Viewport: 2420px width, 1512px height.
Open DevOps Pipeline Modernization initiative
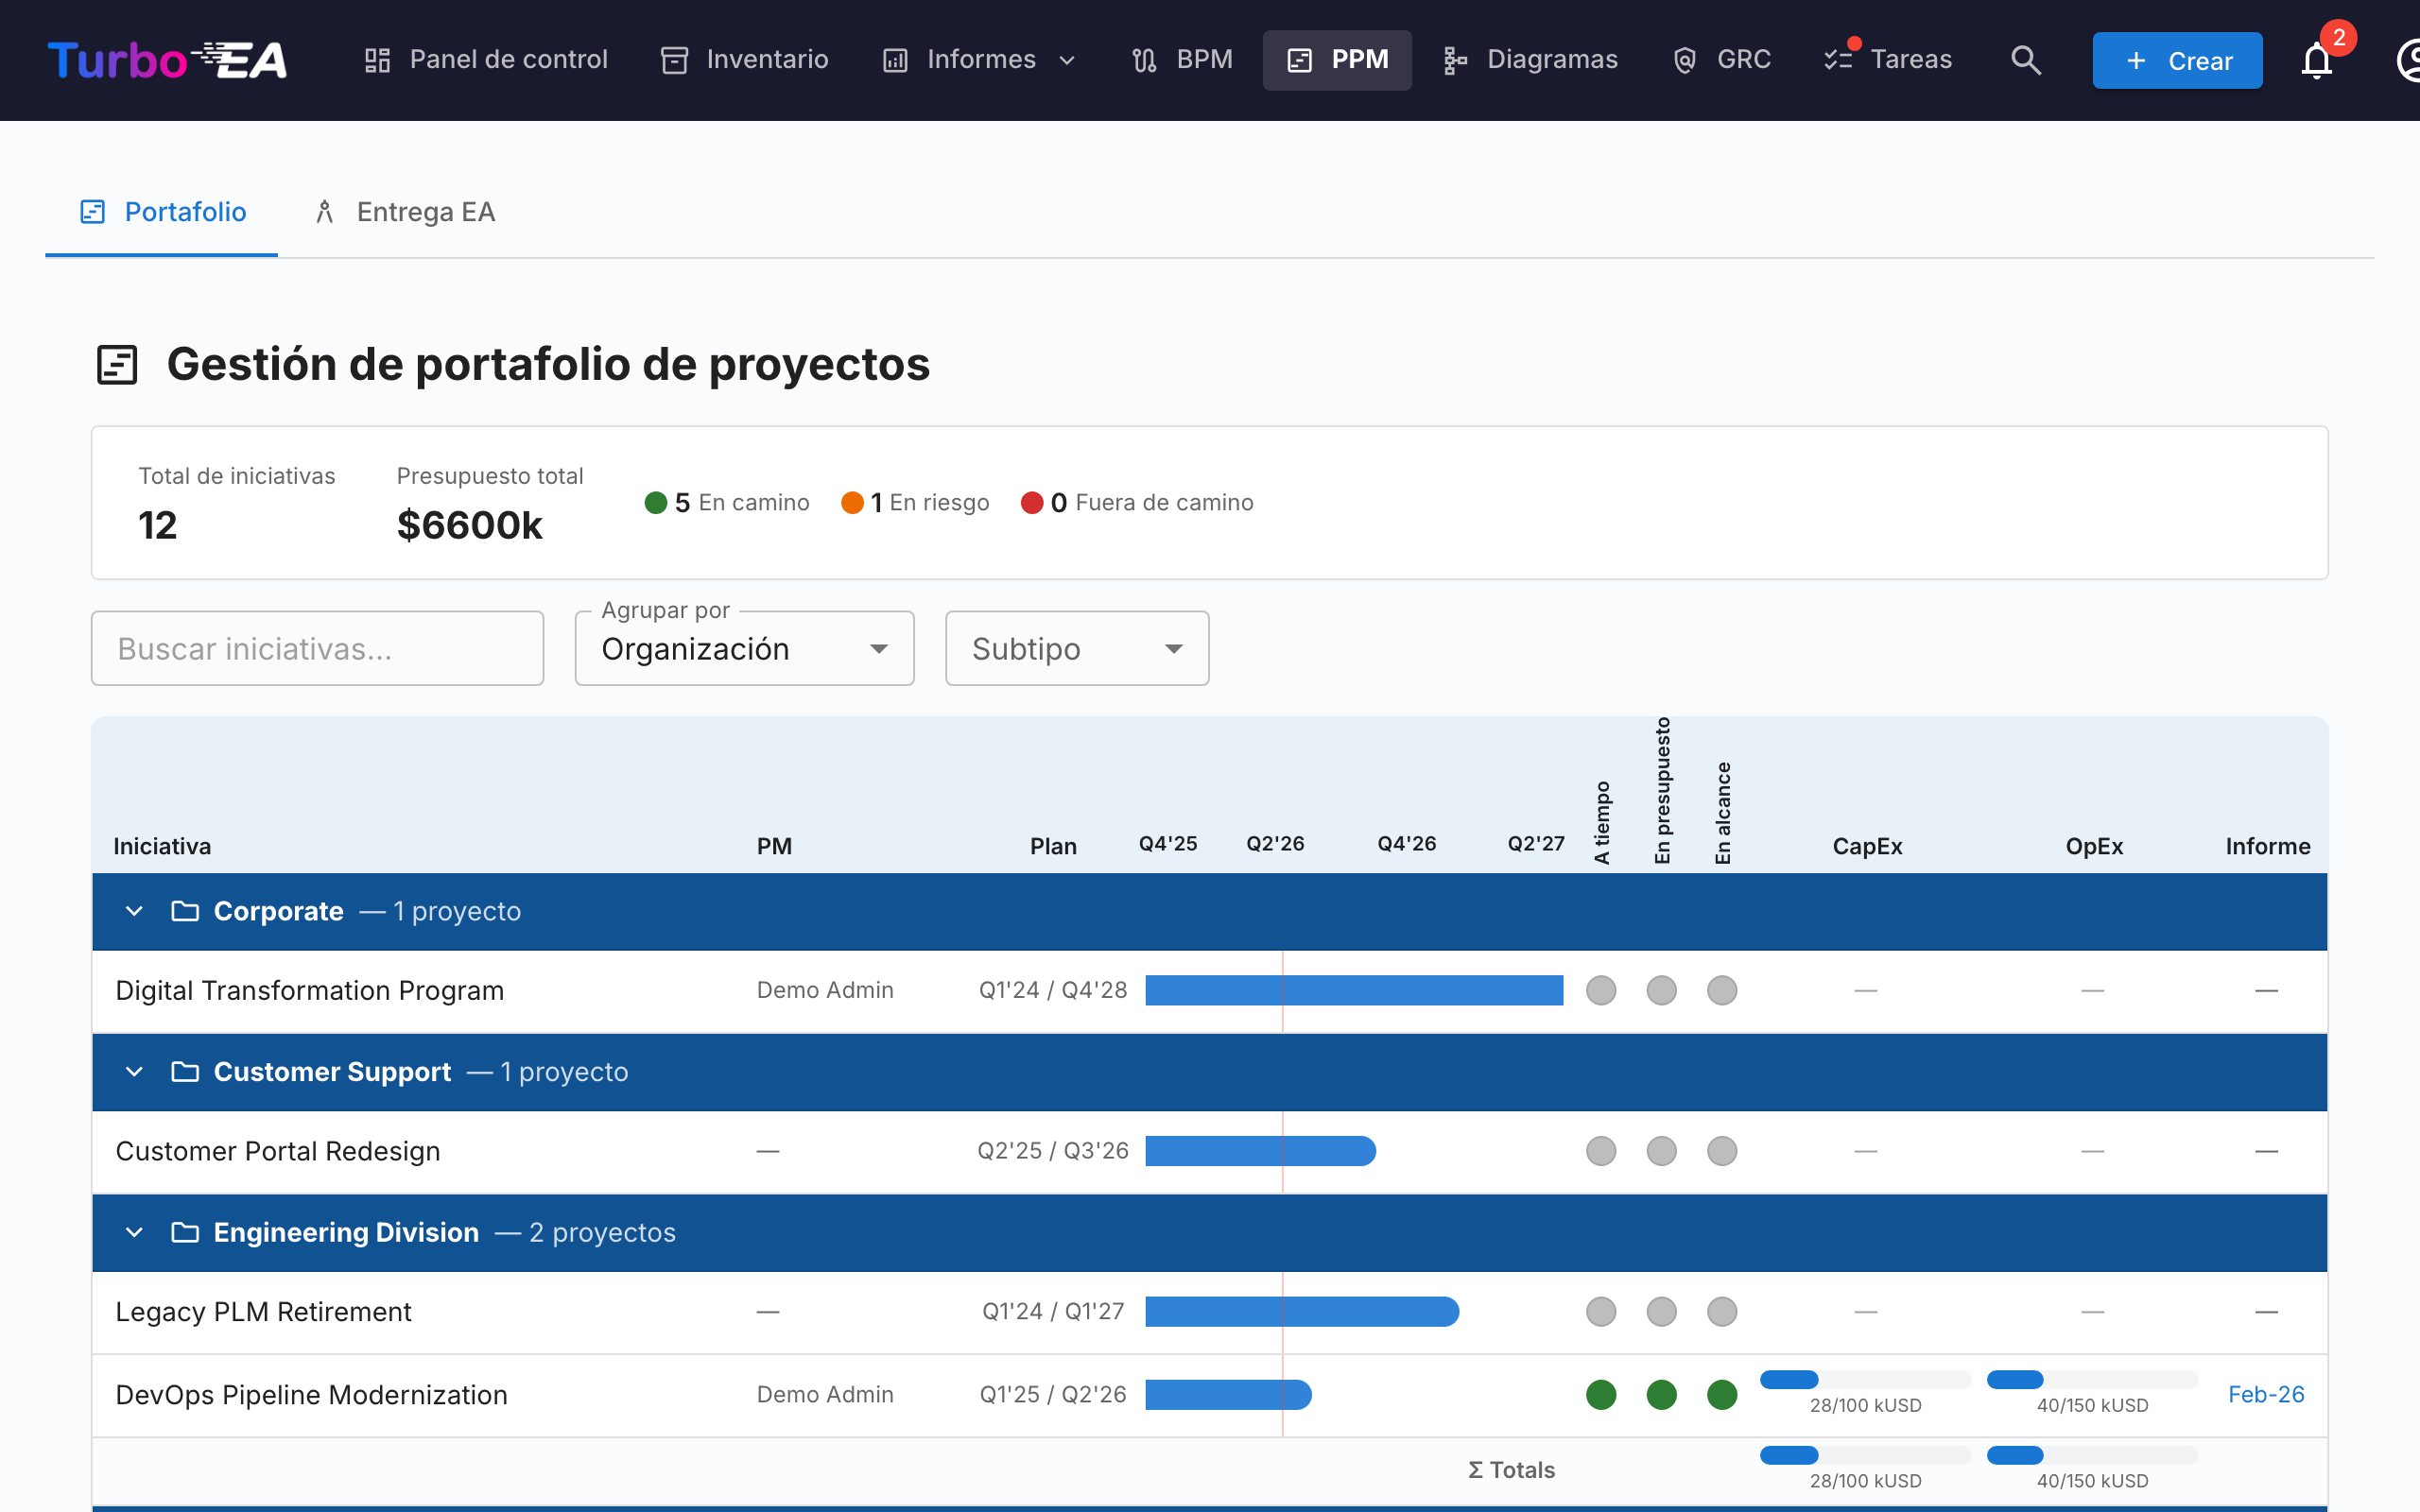312,1394
